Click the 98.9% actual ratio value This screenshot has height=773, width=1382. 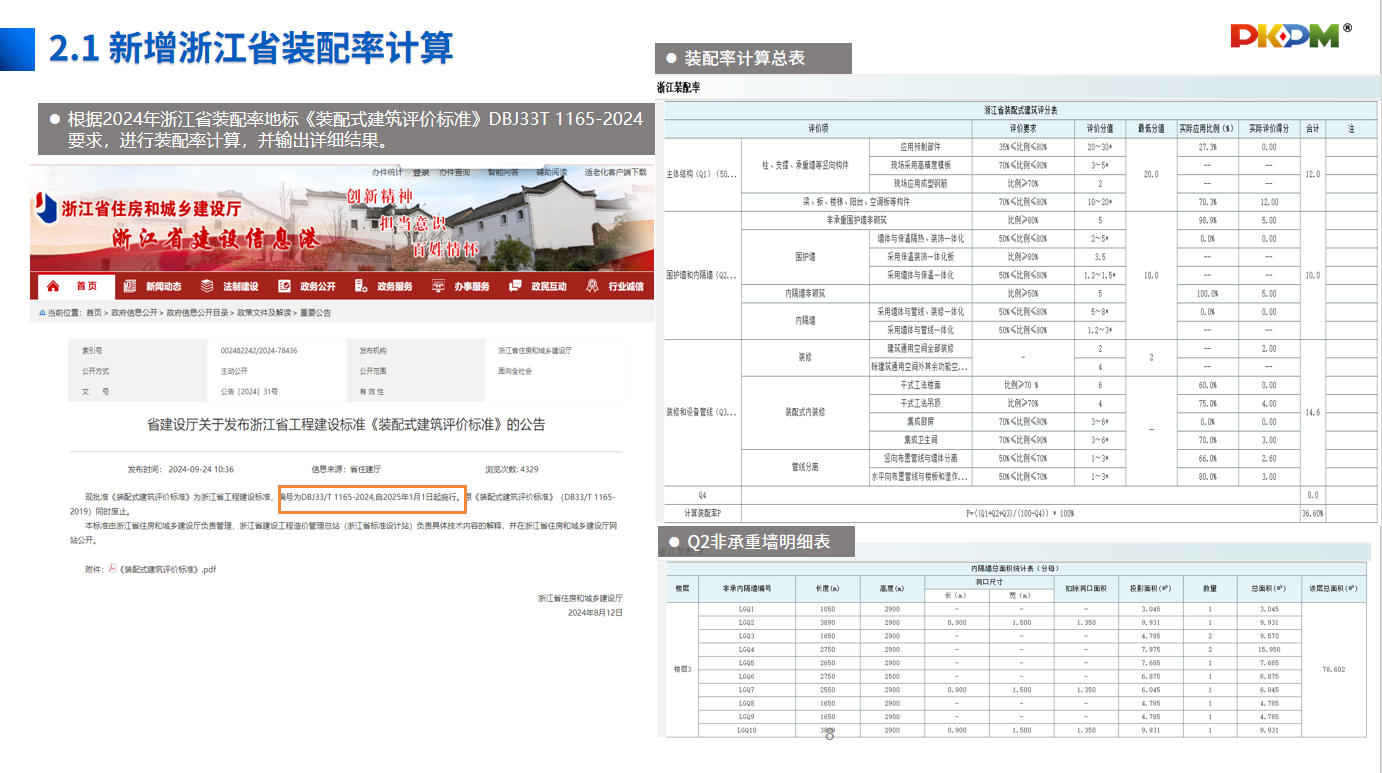1207,220
